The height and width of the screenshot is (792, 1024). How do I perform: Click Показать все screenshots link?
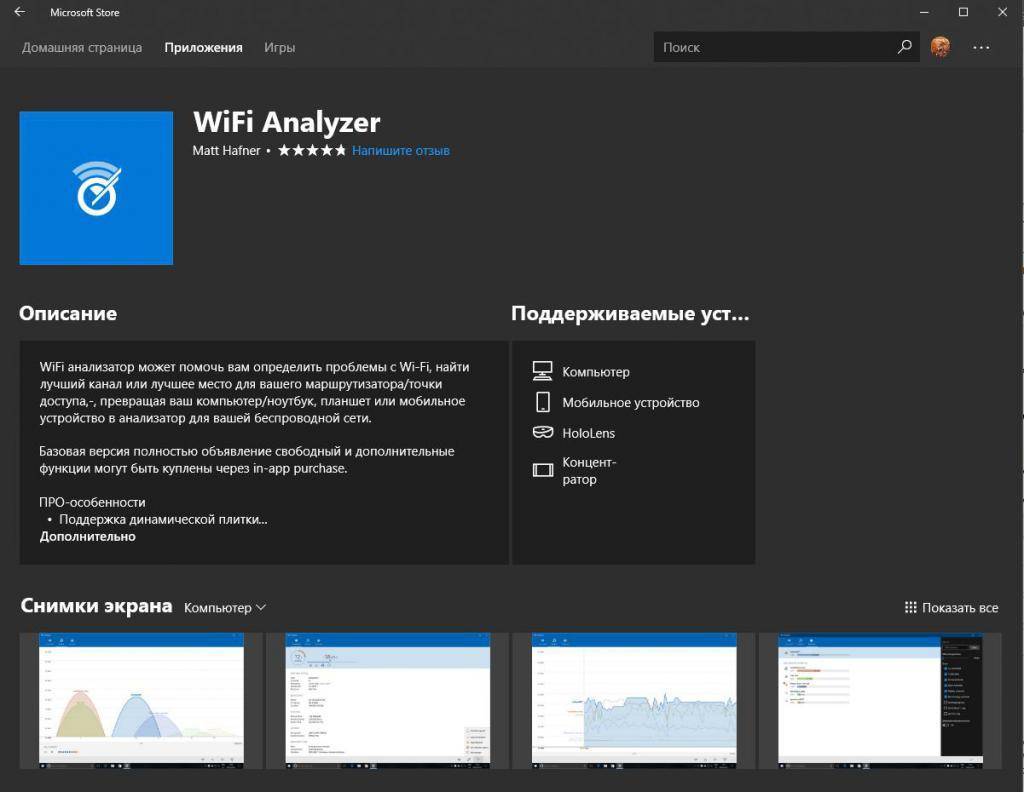[959, 607]
